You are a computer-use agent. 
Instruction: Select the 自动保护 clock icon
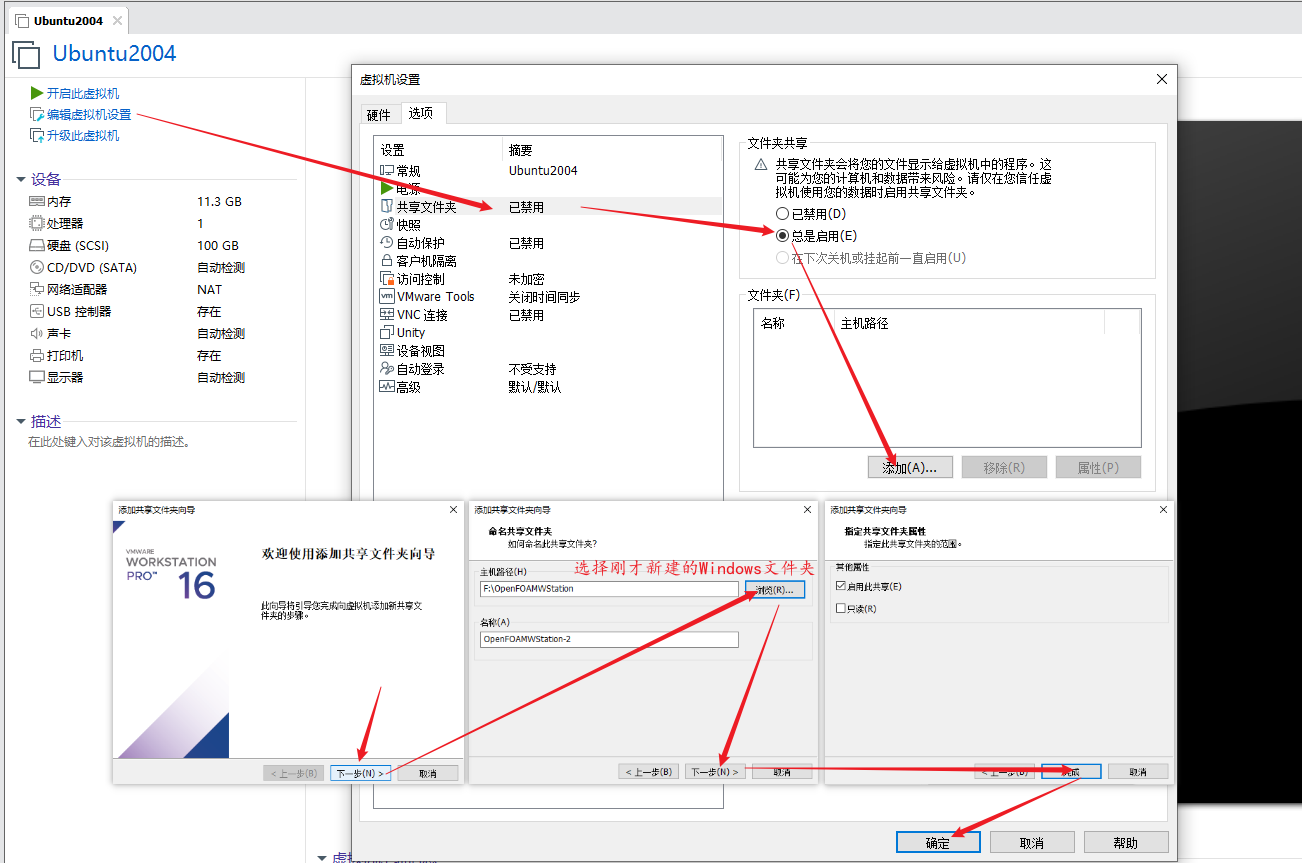(x=388, y=243)
